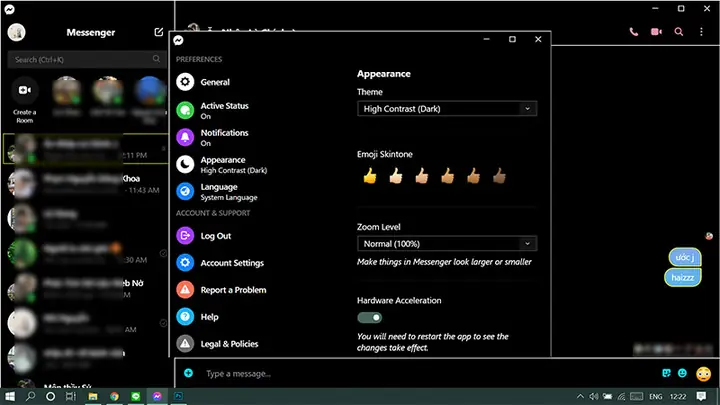Start a video call with camera icon
720x405 pixels.
[x=656, y=32]
